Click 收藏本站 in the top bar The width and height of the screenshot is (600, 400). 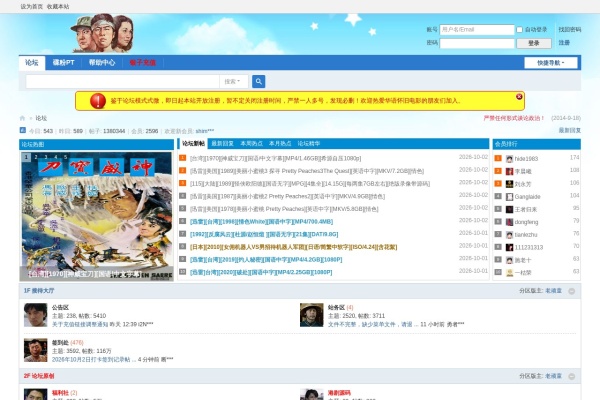58,7
